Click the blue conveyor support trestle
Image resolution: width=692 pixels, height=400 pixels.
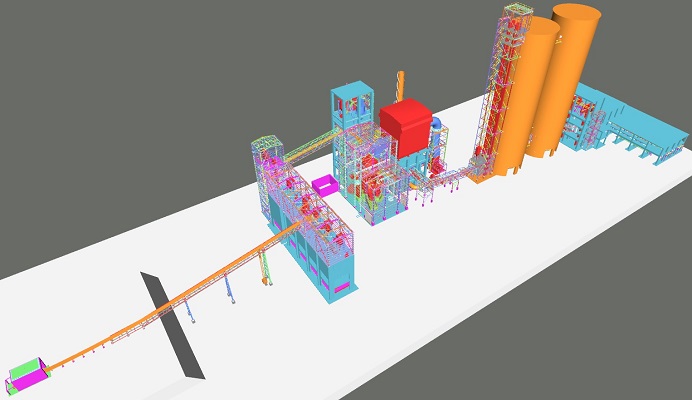click(x=229, y=289)
